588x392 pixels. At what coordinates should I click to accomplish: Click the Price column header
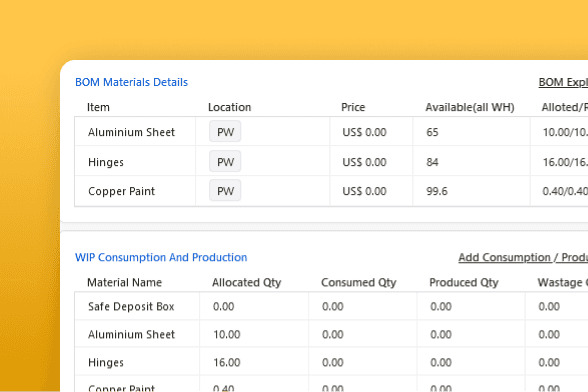pos(353,107)
